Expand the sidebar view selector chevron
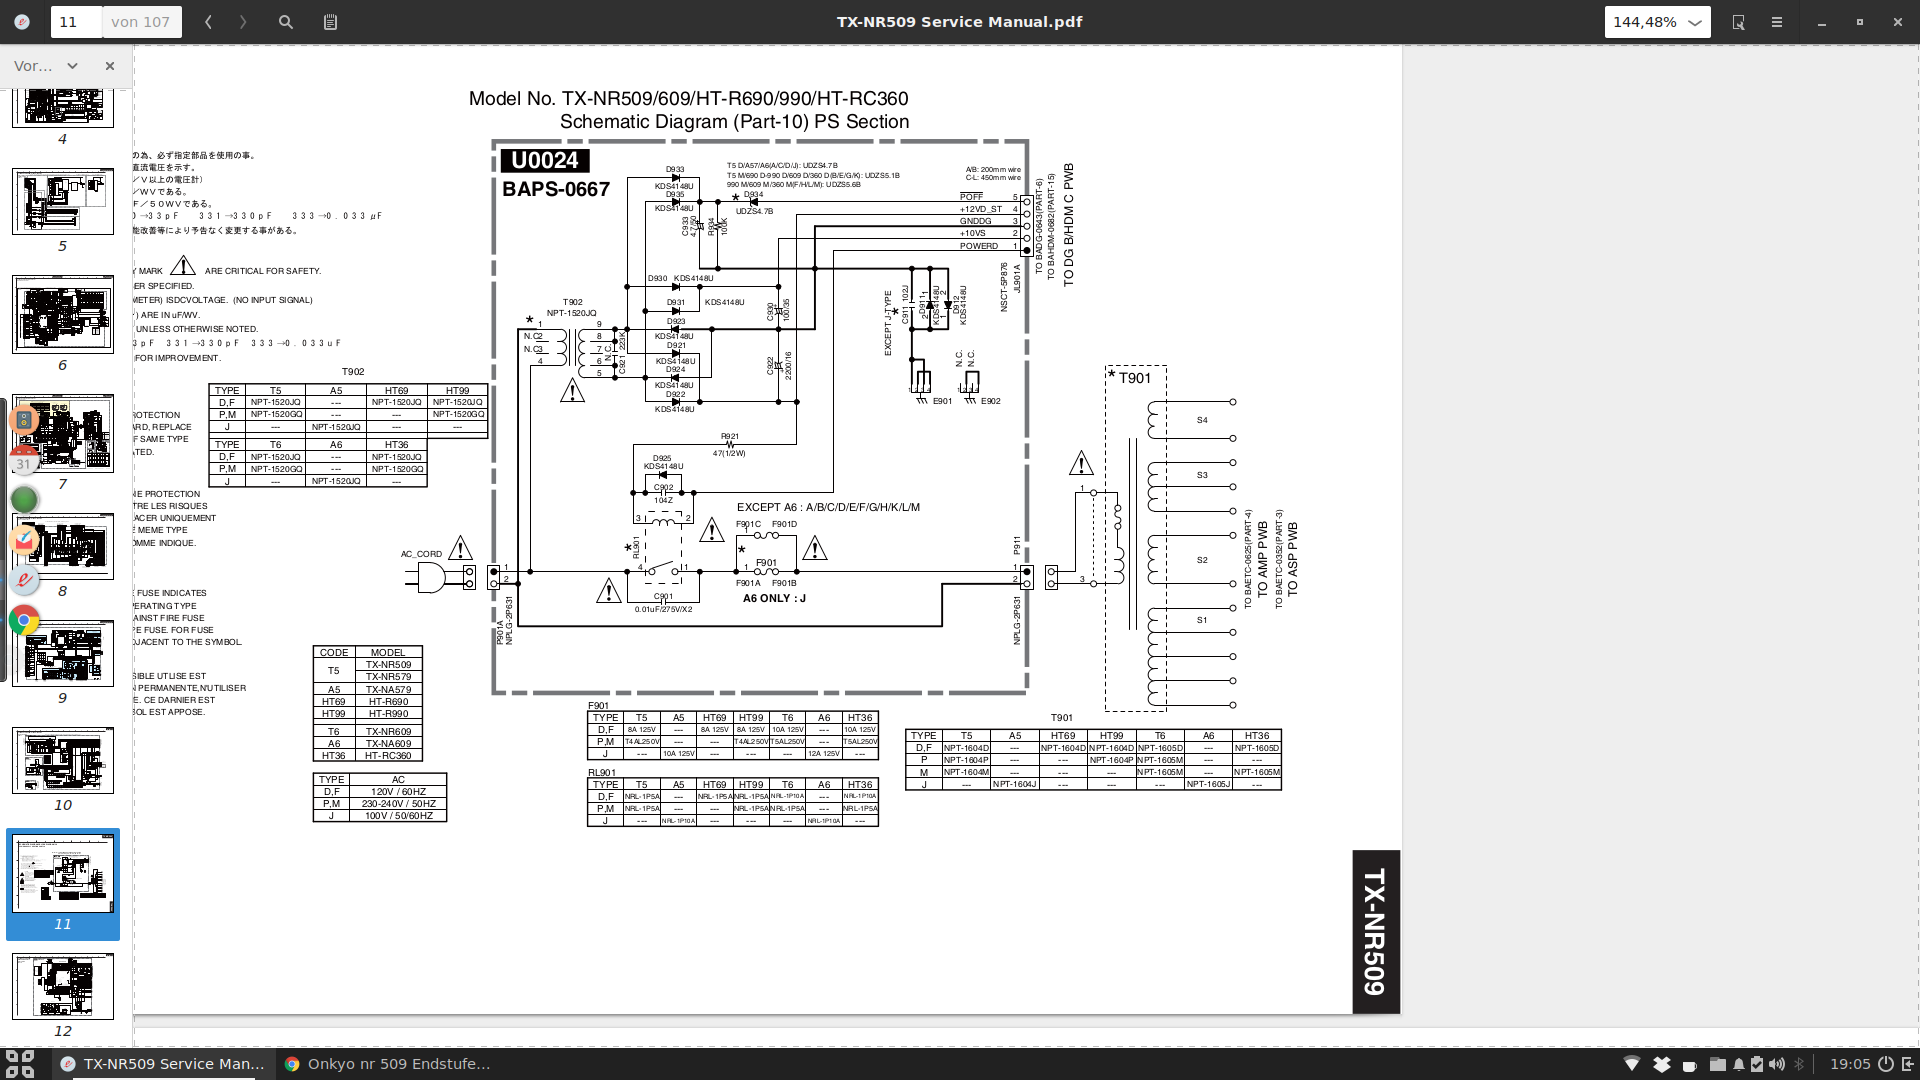Image resolution: width=1920 pixels, height=1080 pixels. [x=72, y=66]
